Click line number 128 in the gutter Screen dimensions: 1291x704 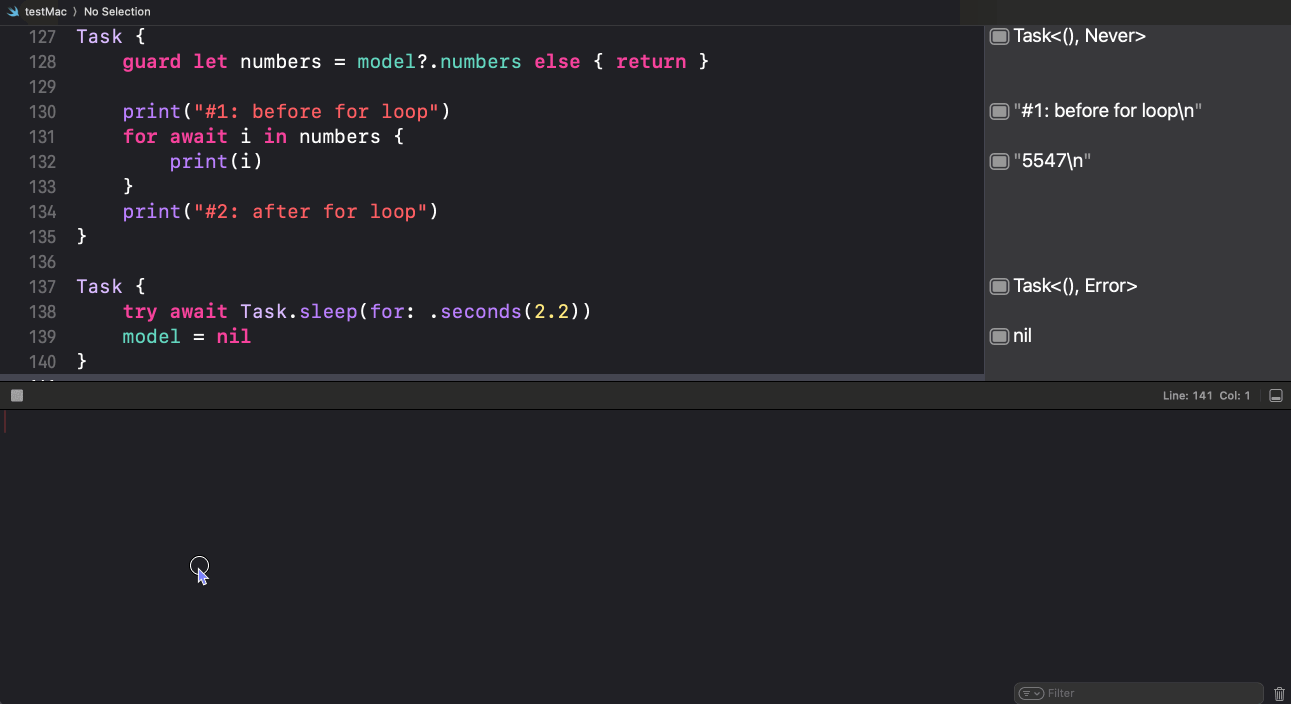click(x=42, y=62)
